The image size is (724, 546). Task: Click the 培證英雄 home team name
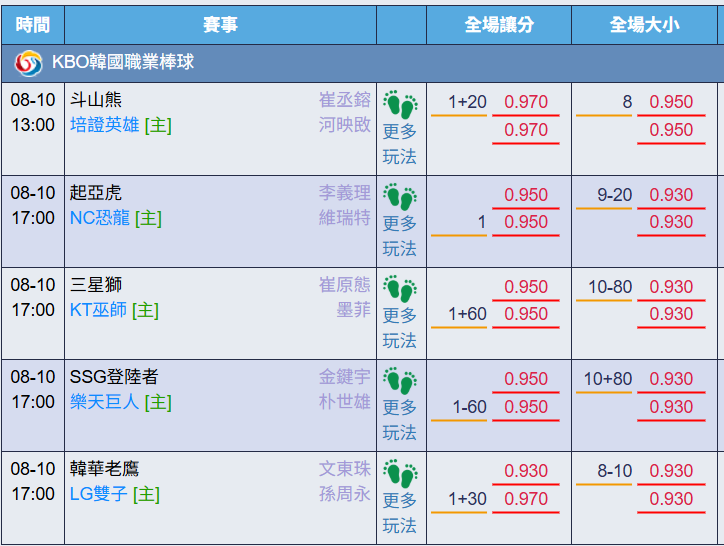[105, 125]
